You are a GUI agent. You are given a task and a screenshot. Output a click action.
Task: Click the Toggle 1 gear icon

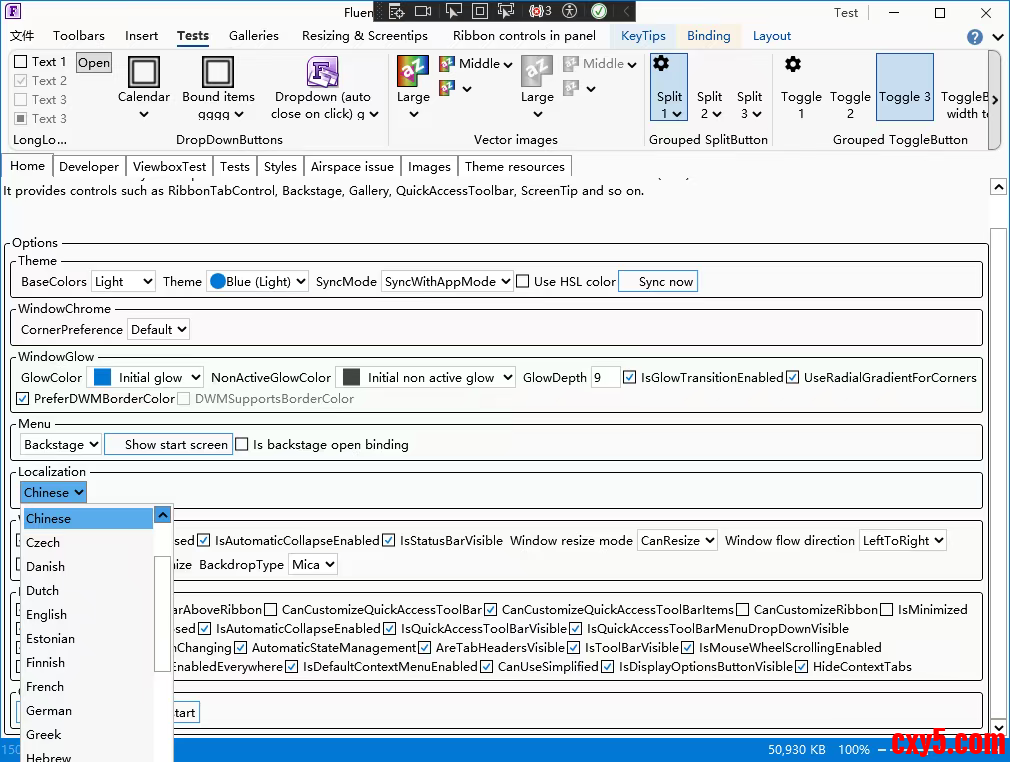click(x=793, y=64)
